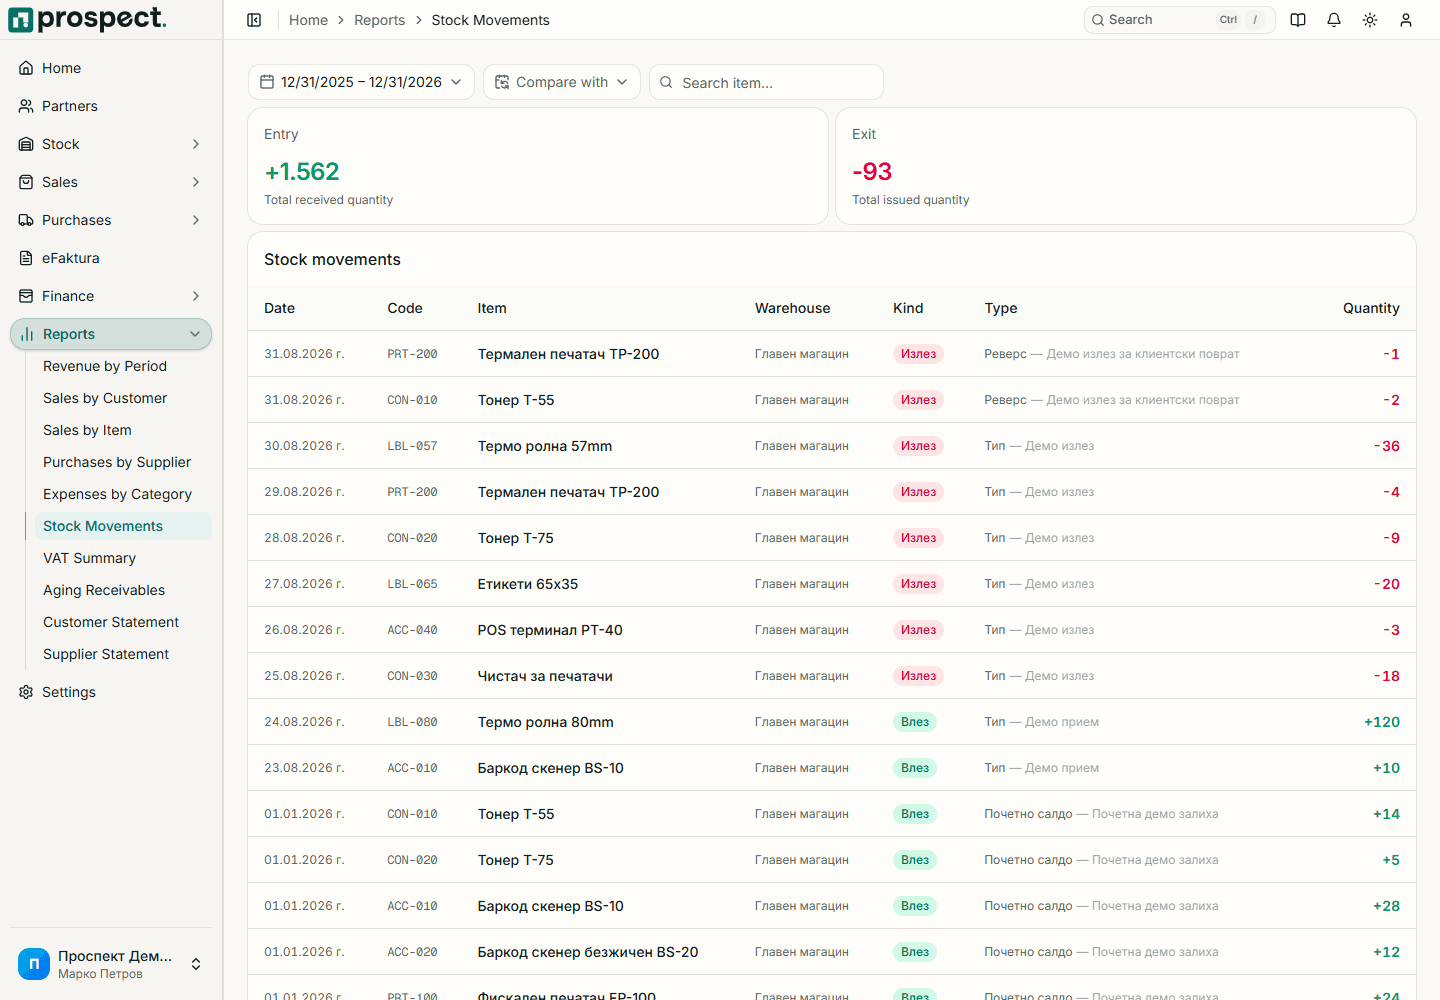Expand the Sales menu chevron
This screenshot has width=1440, height=1000.
click(x=196, y=182)
